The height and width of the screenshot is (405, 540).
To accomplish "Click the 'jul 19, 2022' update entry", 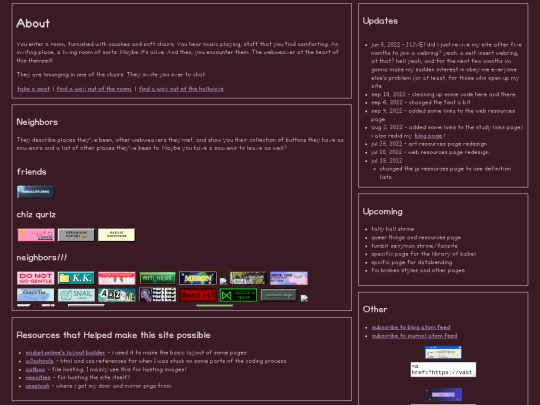I will [x=386, y=160].
